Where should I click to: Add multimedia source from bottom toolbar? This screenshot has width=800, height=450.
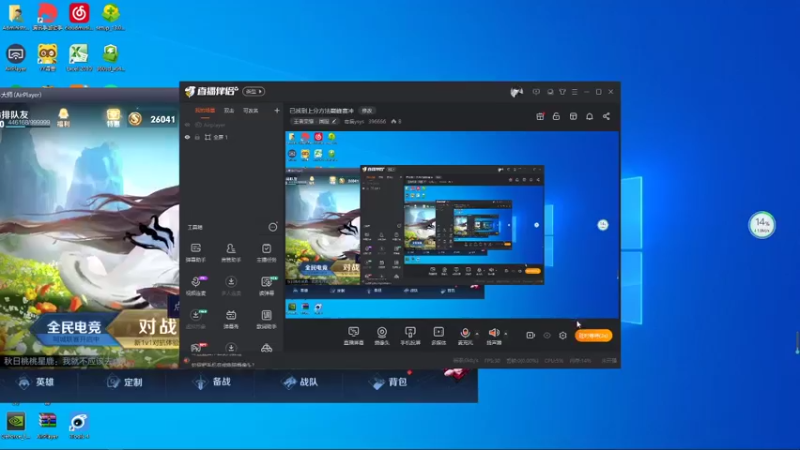438,336
